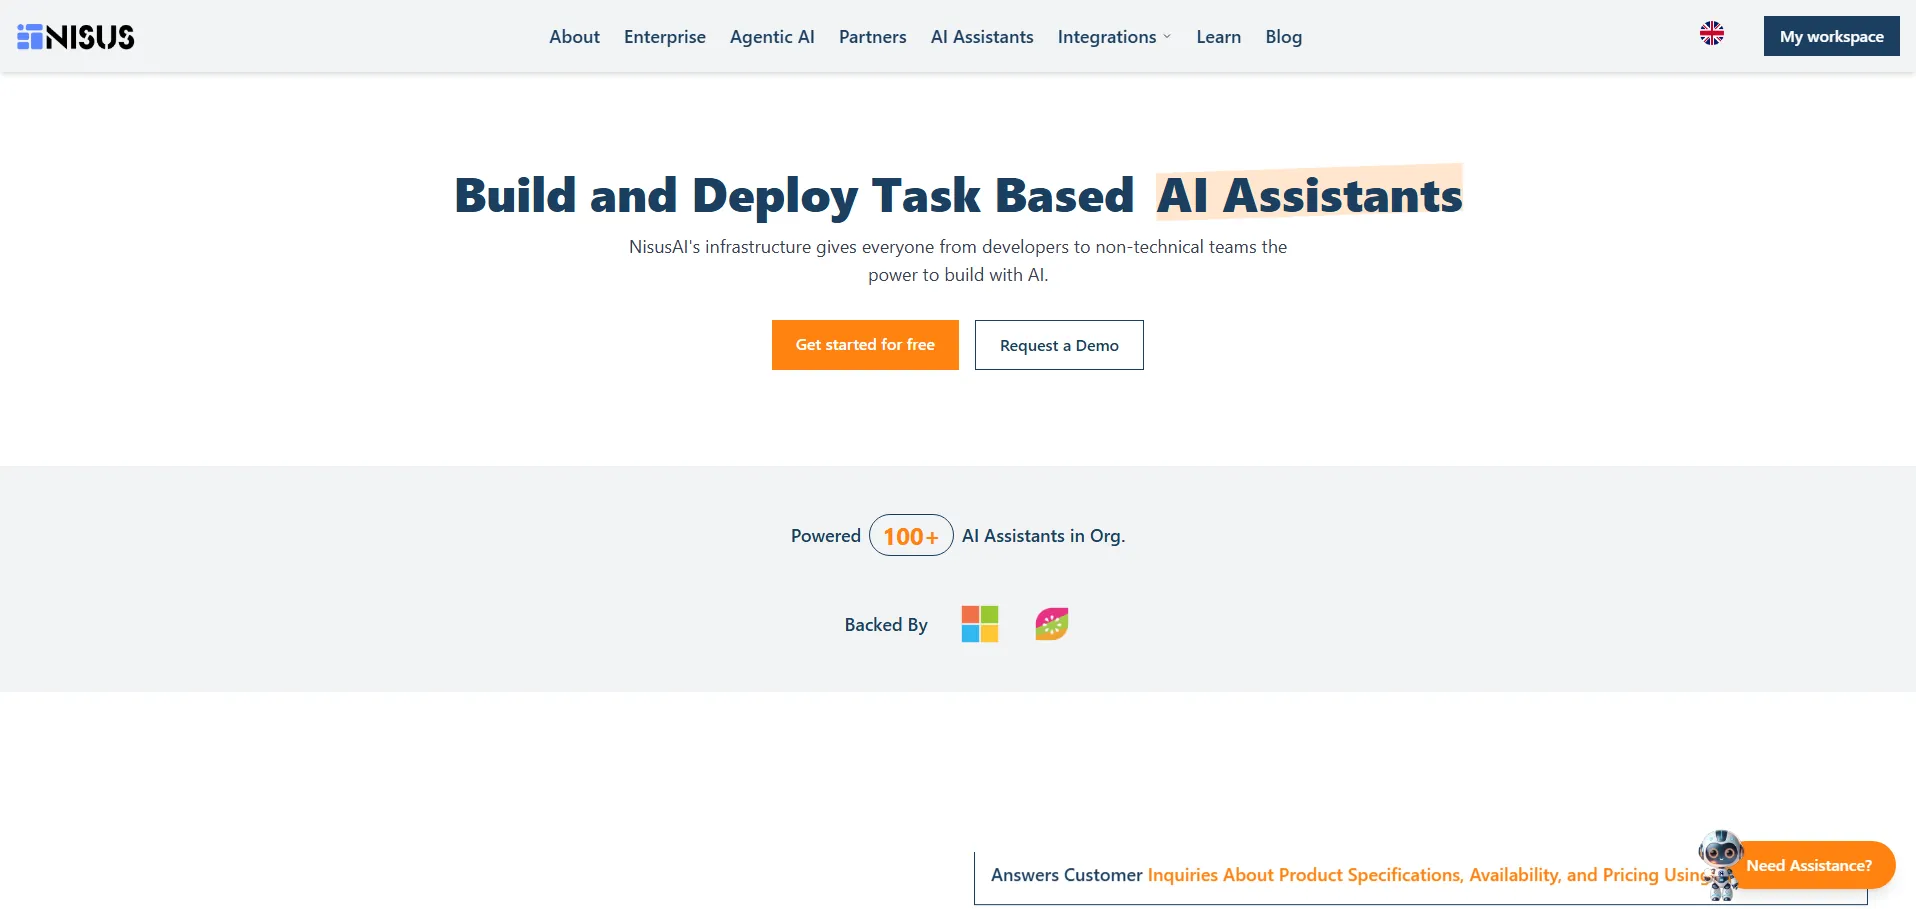This screenshot has width=1916, height=909.
Task: Click the Nisus logo in the header
Action: pyautogui.click(x=76, y=37)
